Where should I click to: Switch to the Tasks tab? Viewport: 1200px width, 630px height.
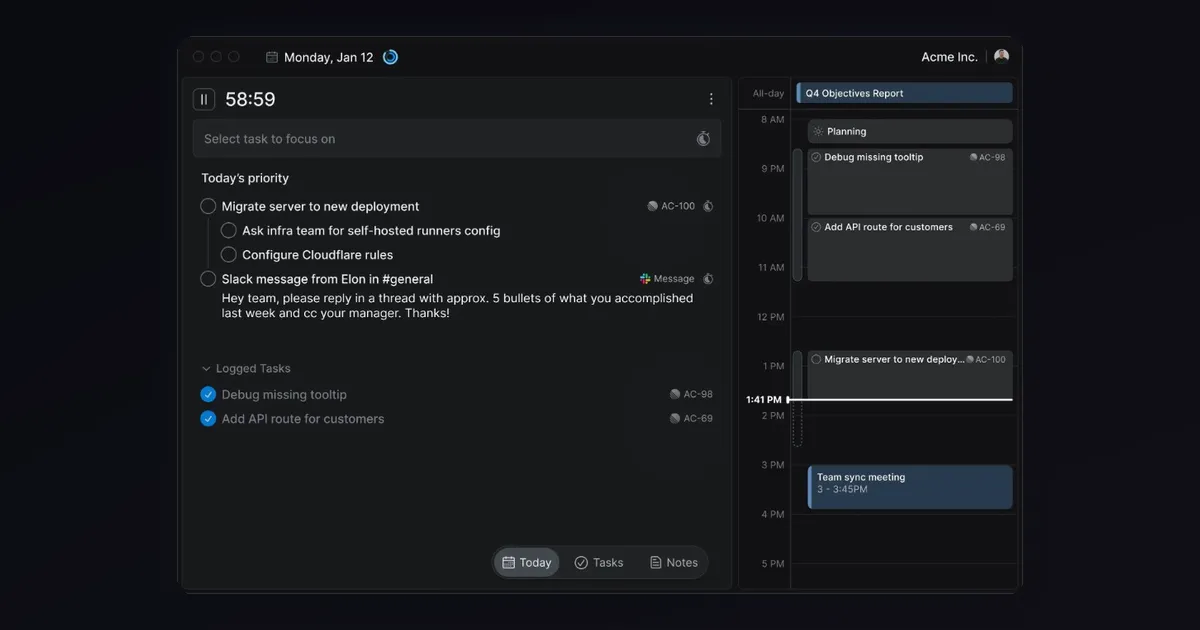599,562
